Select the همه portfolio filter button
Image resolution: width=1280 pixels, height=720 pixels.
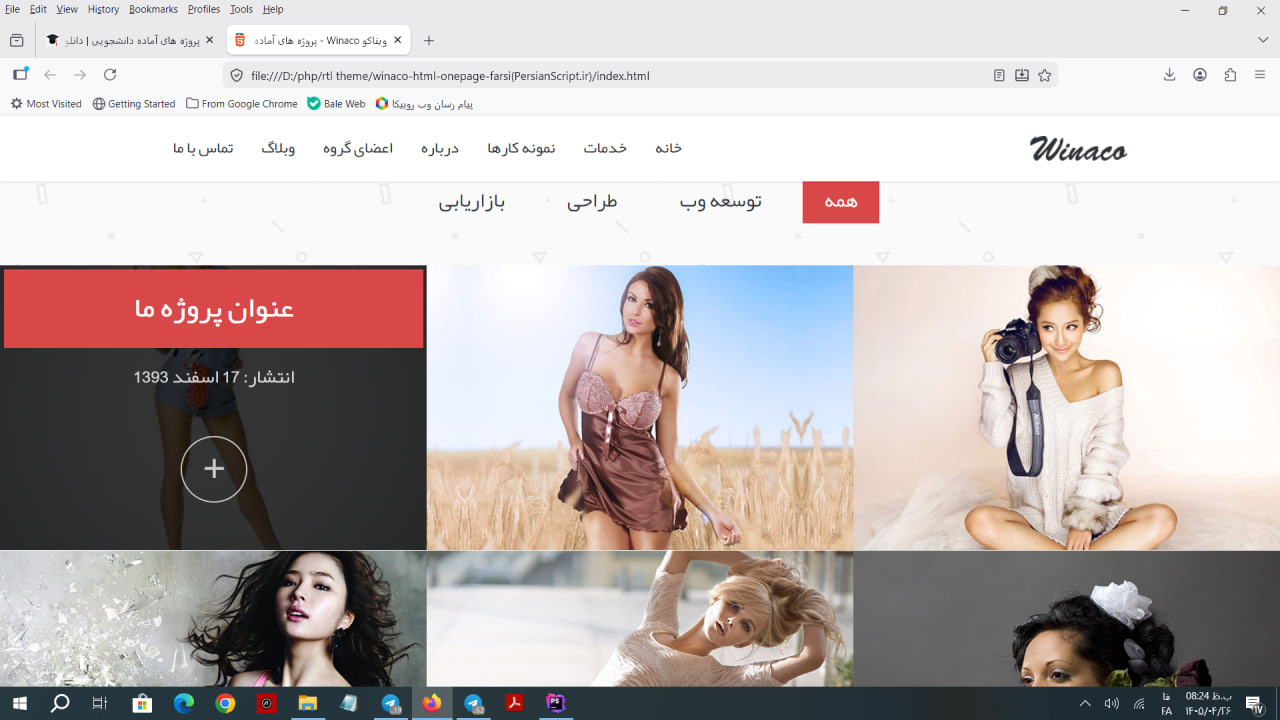click(841, 202)
